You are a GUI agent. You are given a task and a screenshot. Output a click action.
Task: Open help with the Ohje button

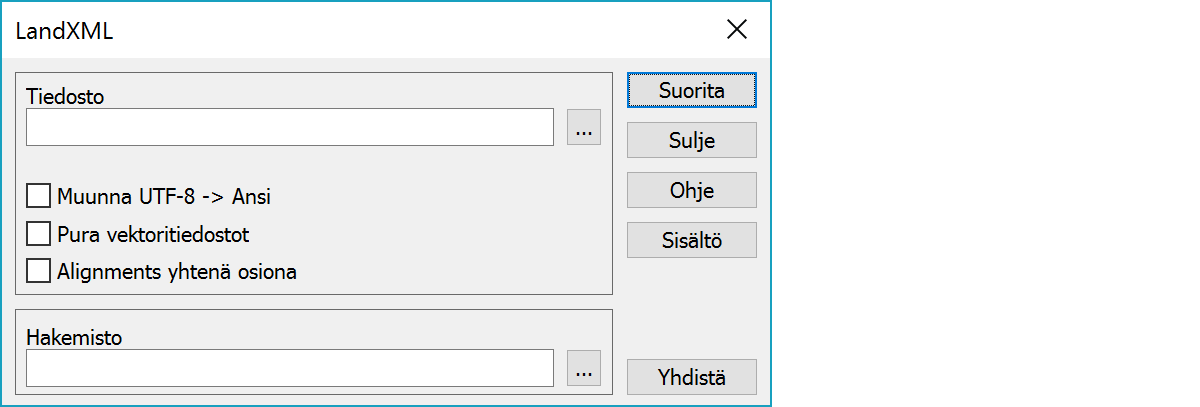(691, 190)
